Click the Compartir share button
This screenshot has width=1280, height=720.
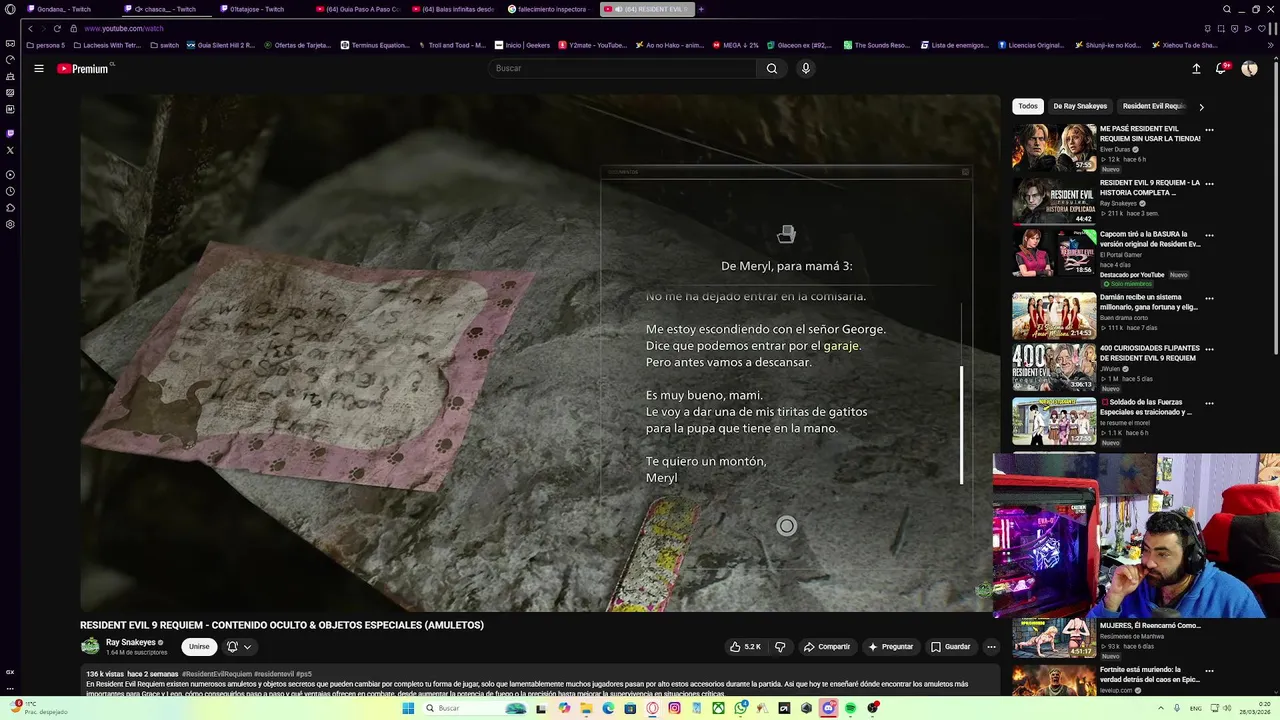pyautogui.click(x=827, y=647)
